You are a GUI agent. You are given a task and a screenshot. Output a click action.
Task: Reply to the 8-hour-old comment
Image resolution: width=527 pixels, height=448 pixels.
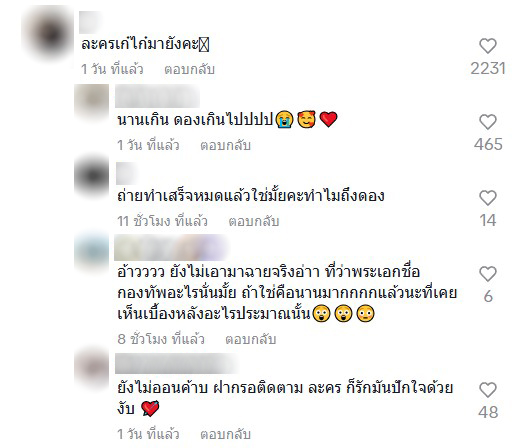pyautogui.click(x=250, y=339)
